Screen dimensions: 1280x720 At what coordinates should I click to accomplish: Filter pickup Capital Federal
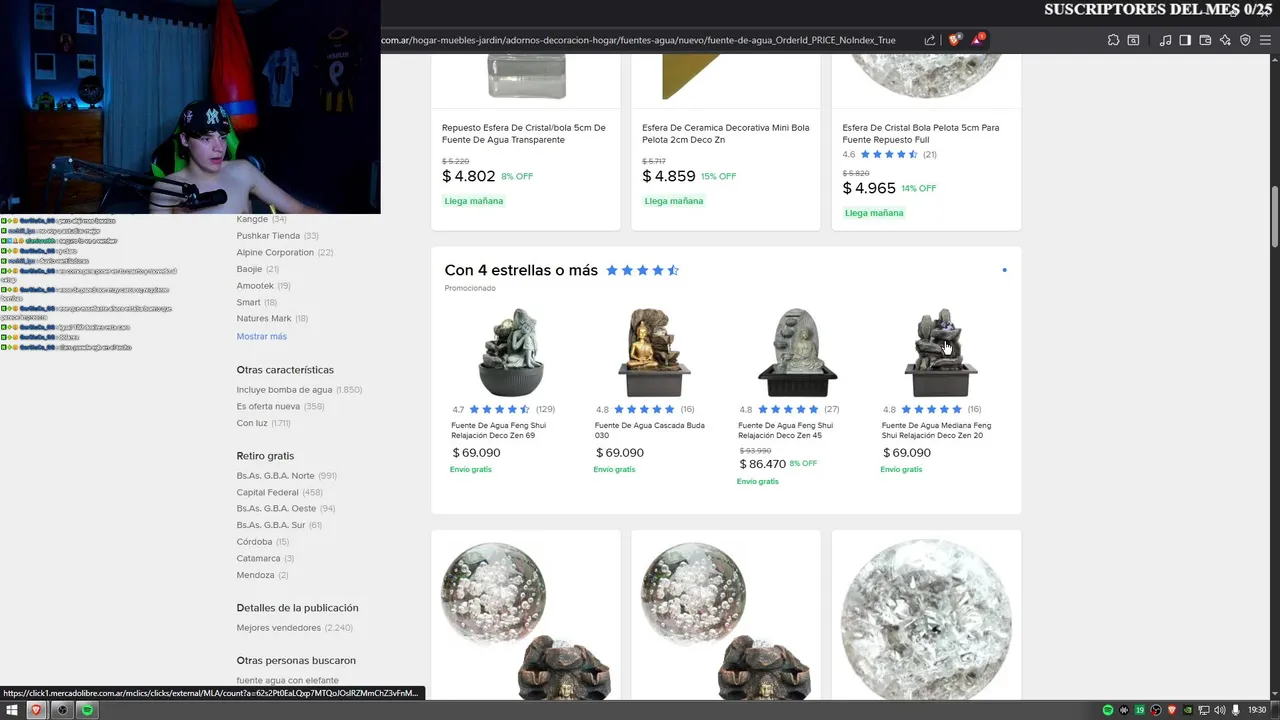pyautogui.click(x=279, y=492)
